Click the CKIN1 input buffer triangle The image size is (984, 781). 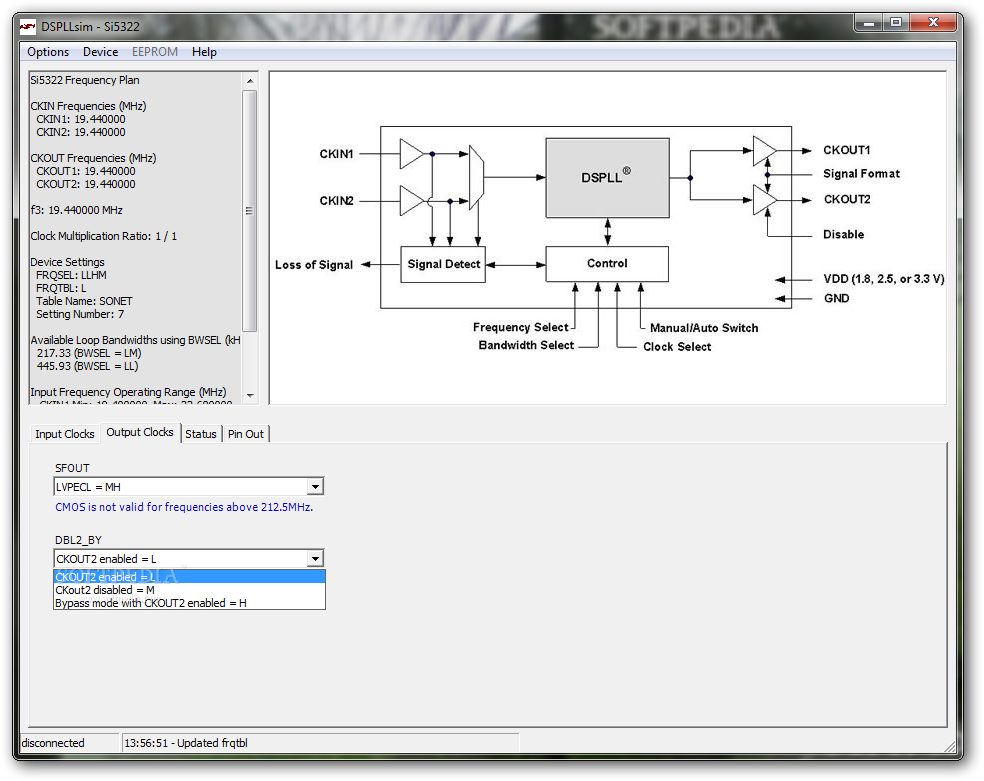point(411,154)
